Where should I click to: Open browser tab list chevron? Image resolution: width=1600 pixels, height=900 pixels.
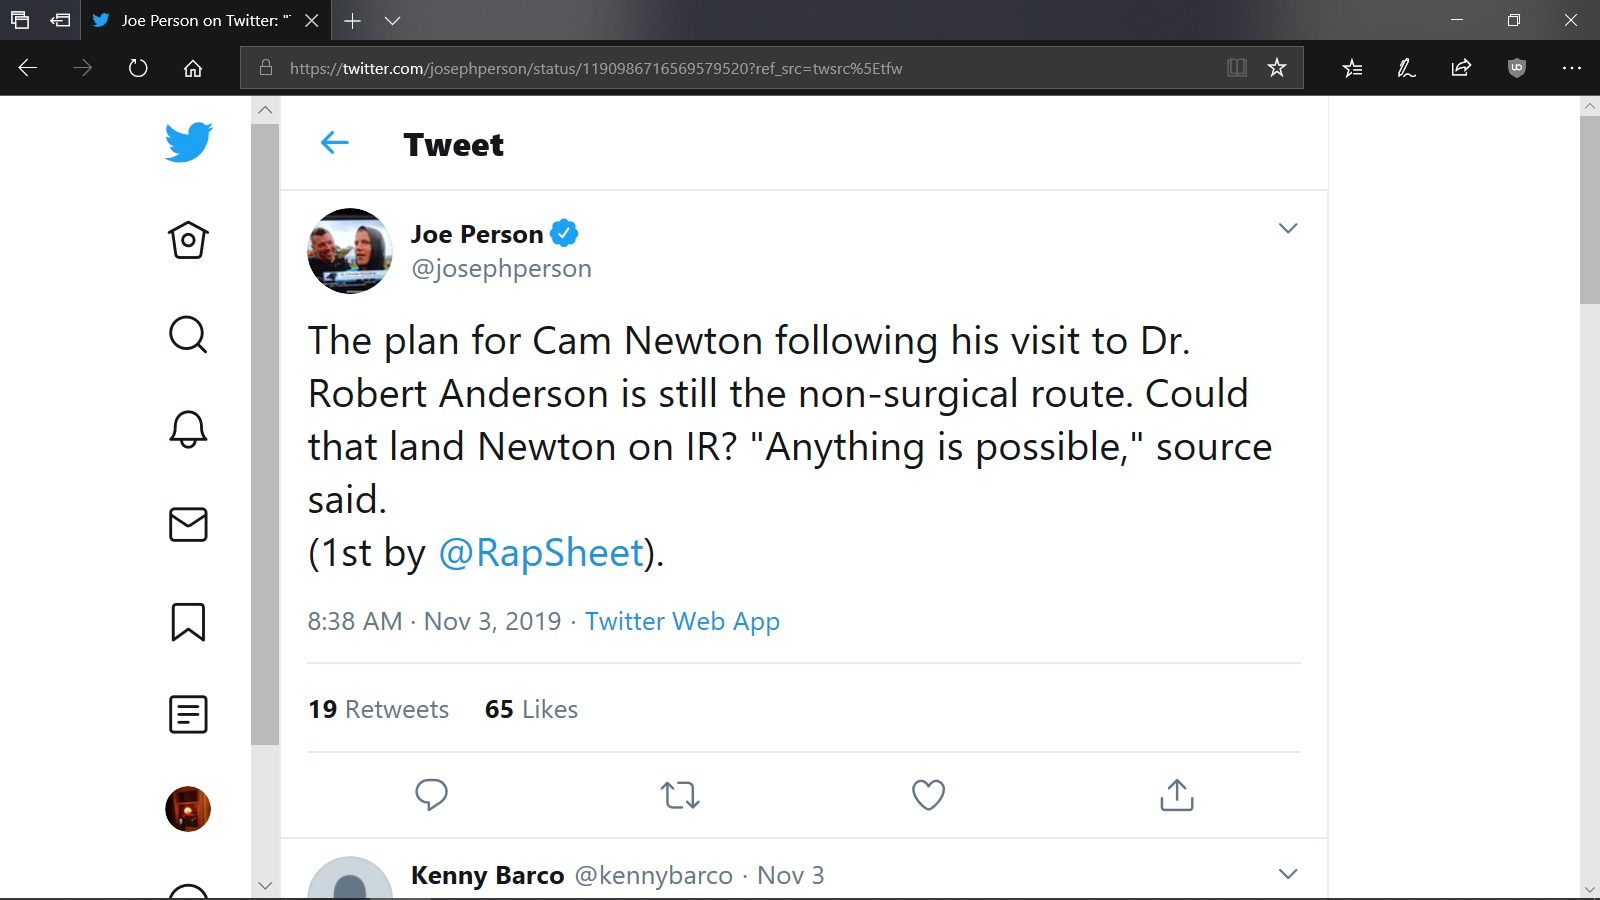(x=392, y=20)
